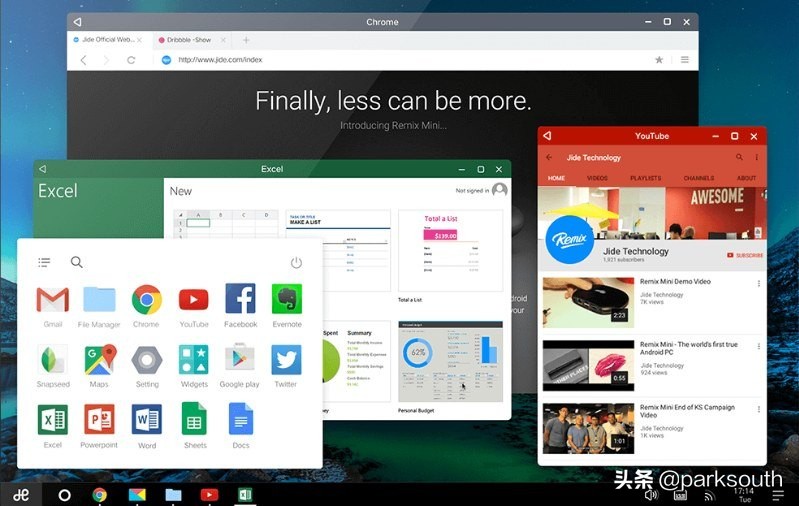Screen dimensions: 799x506
Task: Open options for Remix Mini Demo Video
Action: [x=758, y=283]
